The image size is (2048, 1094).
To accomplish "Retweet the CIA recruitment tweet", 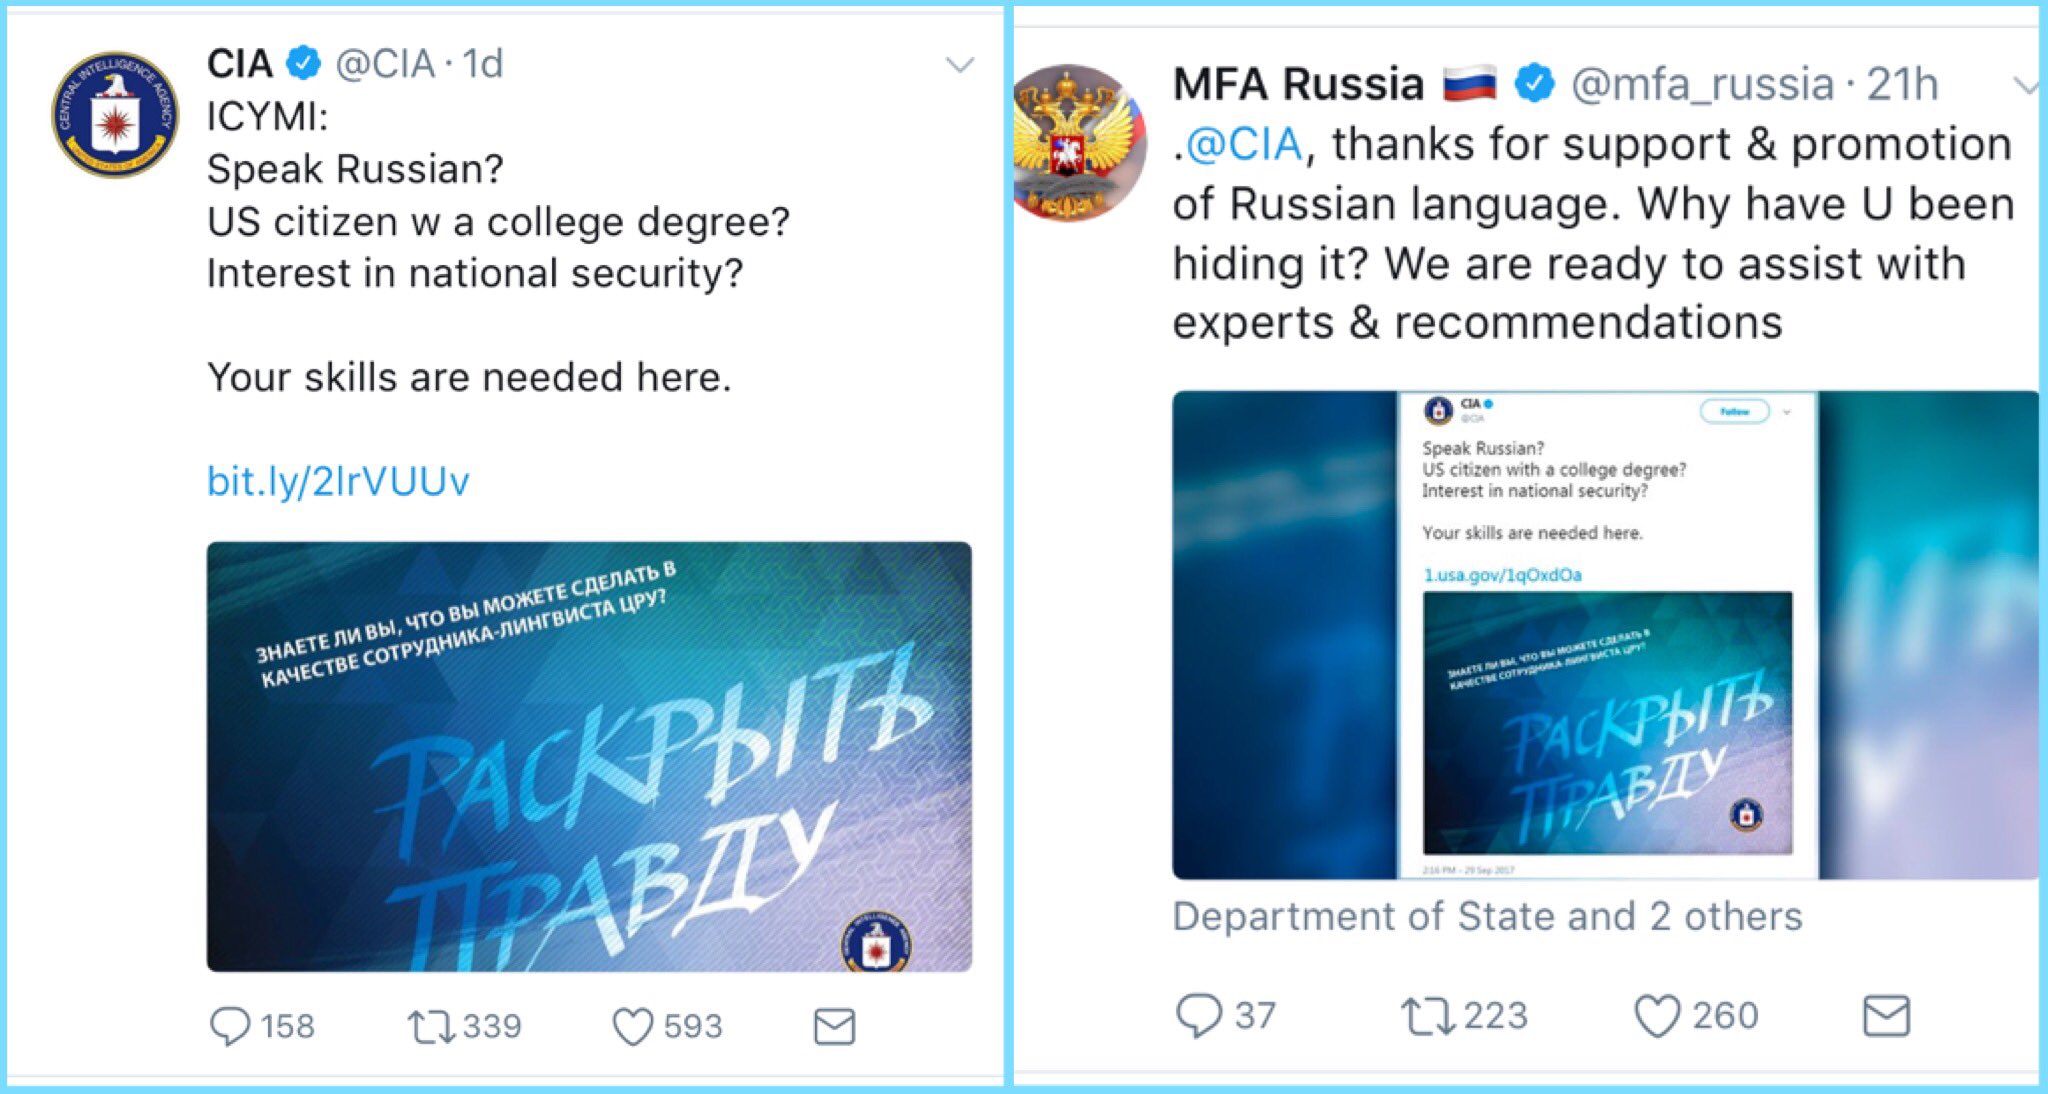I will tap(432, 1026).
